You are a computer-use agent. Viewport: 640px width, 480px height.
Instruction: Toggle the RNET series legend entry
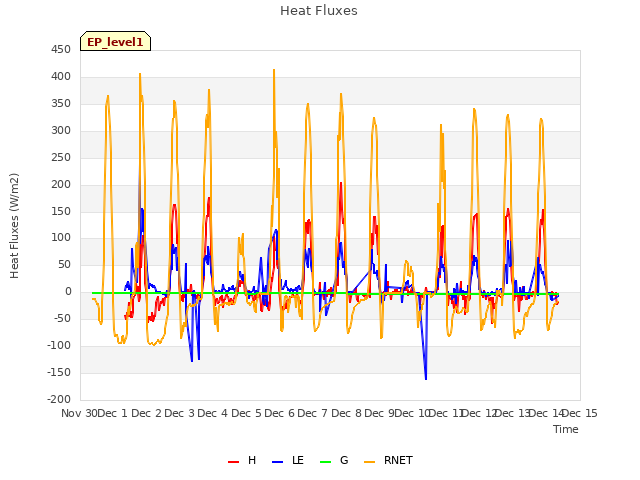click(x=388, y=460)
